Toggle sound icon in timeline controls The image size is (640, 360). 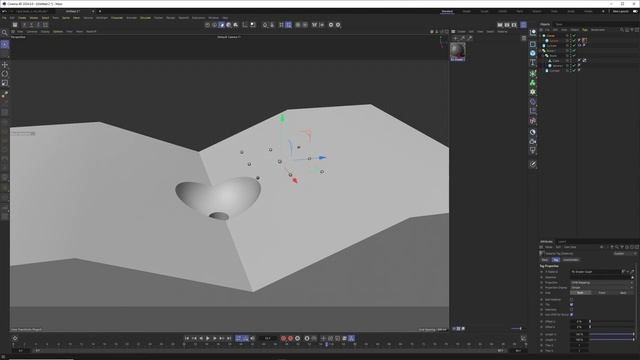[253, 338]
